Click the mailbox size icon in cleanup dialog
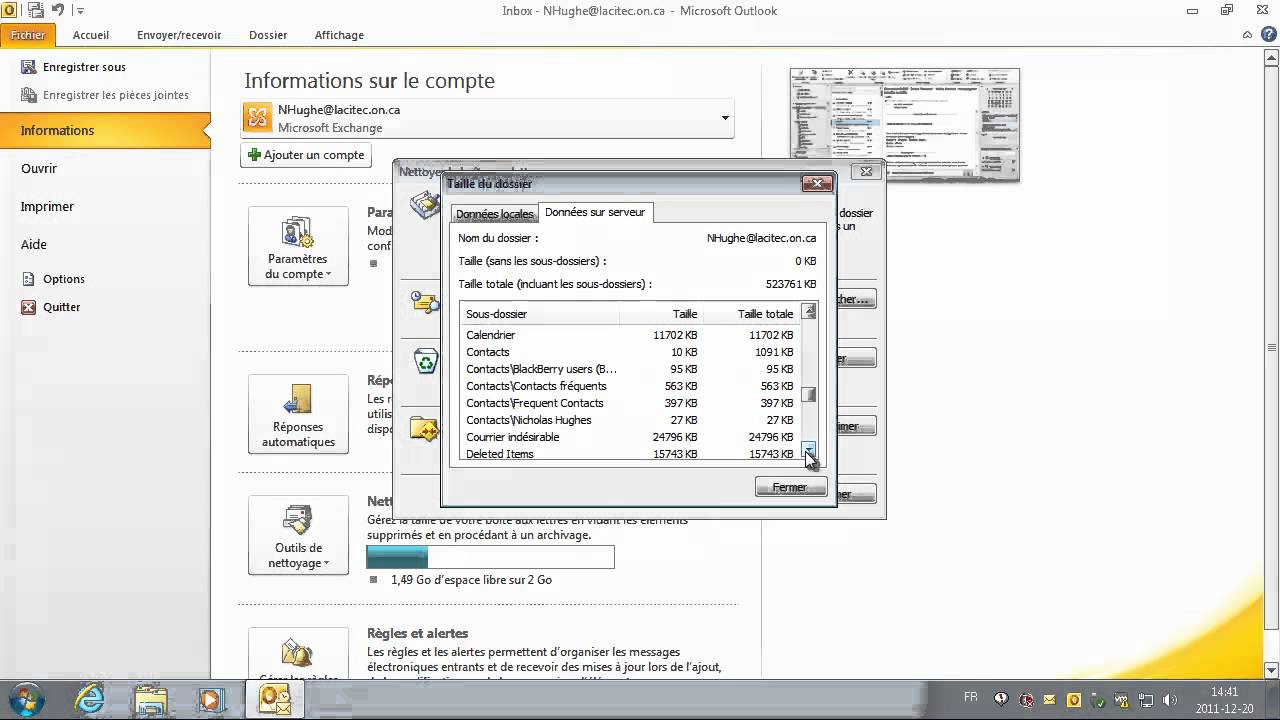The image size is (1280, 720). [425, 206]
